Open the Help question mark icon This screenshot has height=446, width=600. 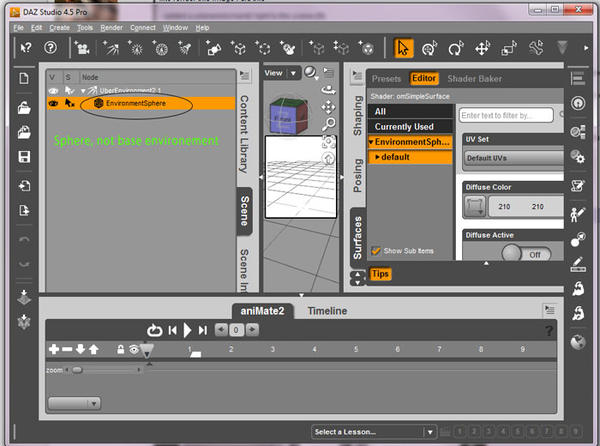pyautogui.click(x=51, y=48)
